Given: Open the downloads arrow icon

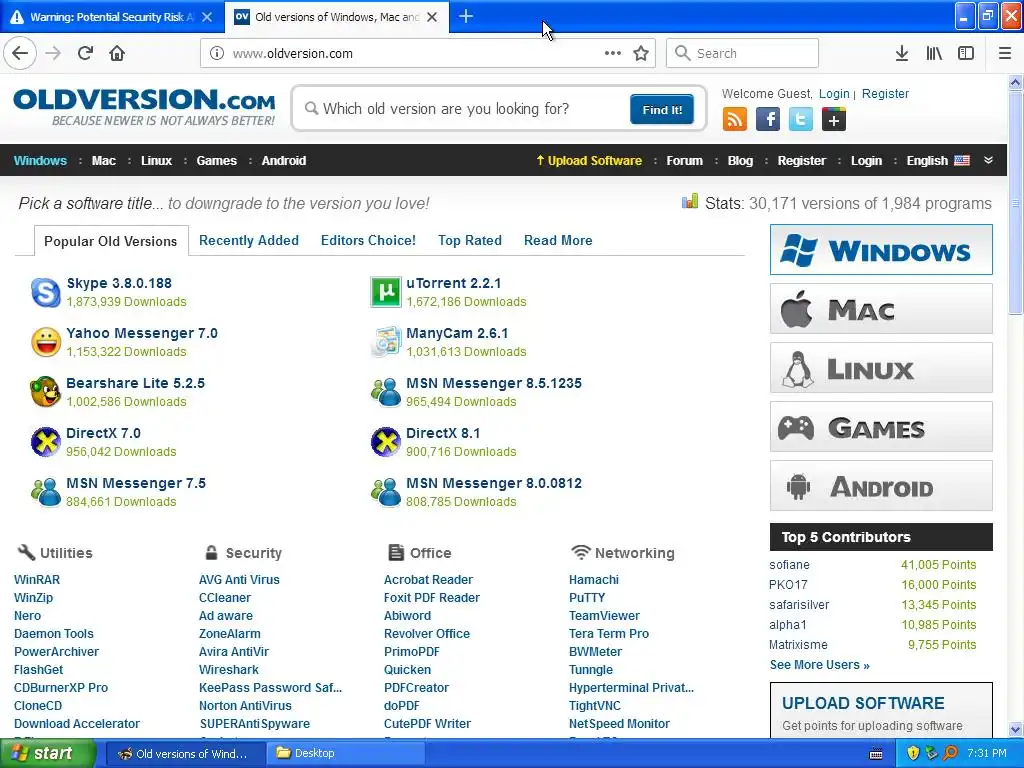Looking at the screenshot, I should (901, 53).
